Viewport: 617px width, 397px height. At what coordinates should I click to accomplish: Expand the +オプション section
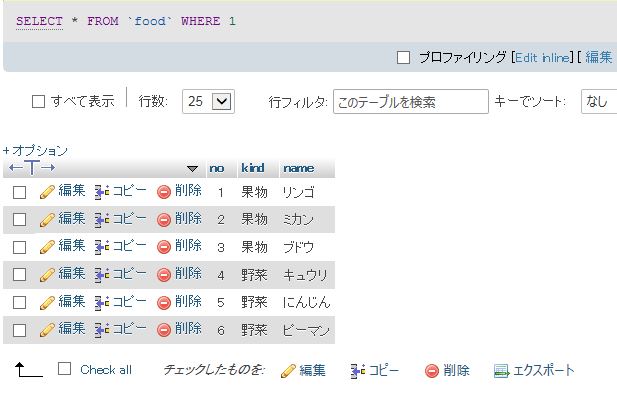click(35, 150)
